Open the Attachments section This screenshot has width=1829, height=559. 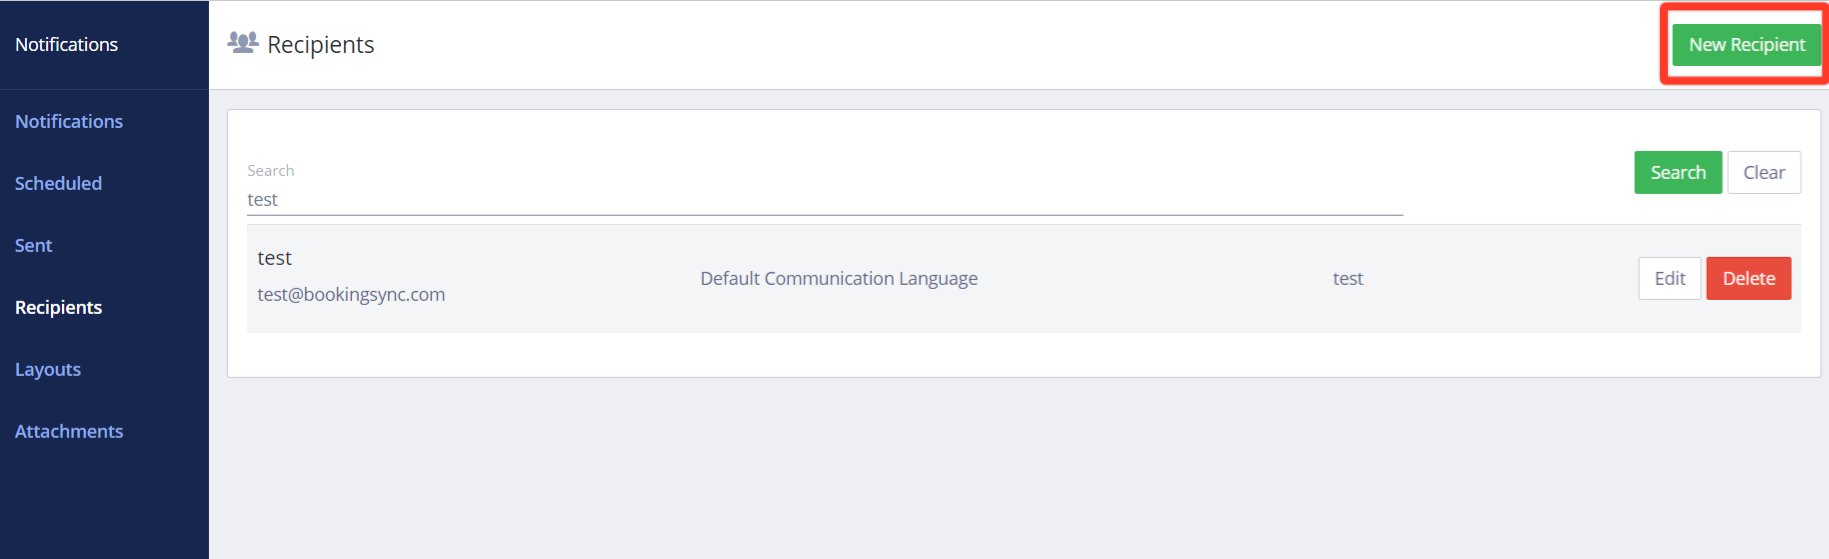point(69,431)
